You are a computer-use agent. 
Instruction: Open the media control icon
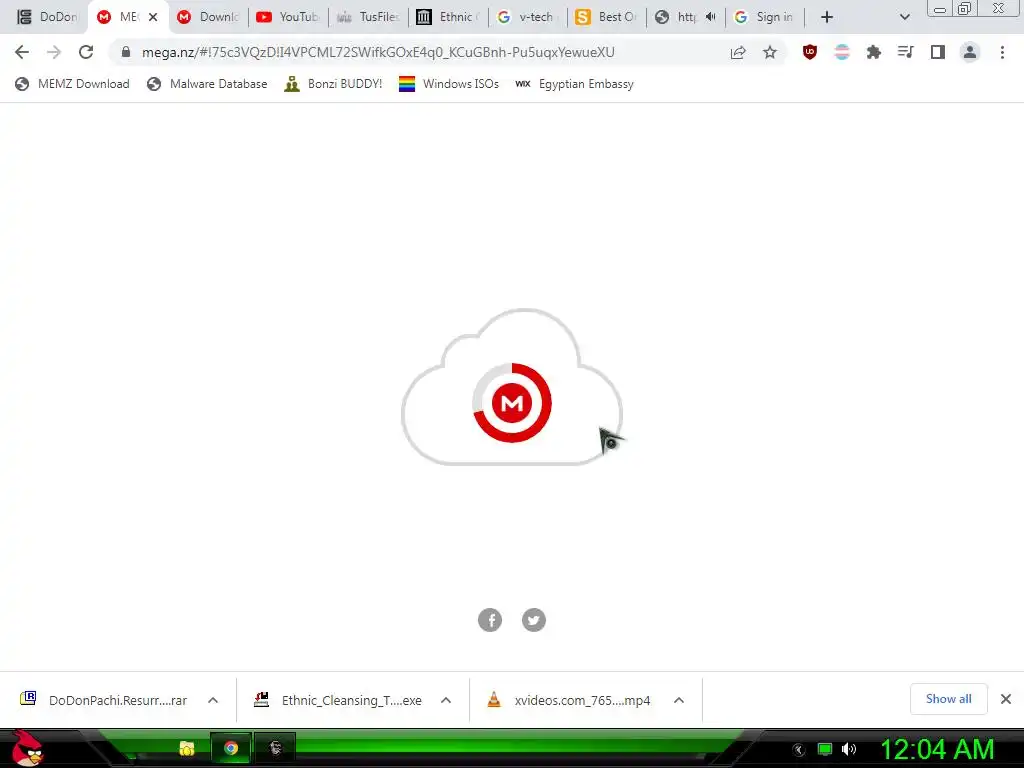pyautogui.click(x=906, y=52)
